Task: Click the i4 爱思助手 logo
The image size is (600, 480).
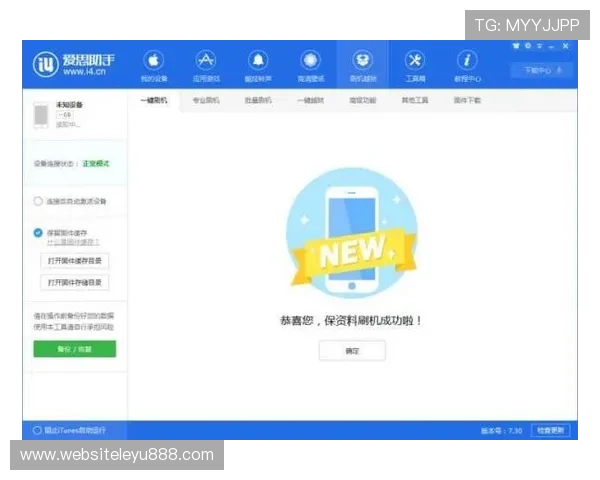Action: (74, 64)
